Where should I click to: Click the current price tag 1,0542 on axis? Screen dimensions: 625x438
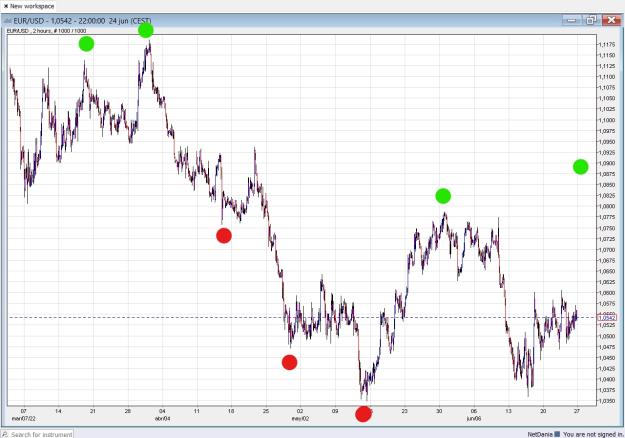607,318
